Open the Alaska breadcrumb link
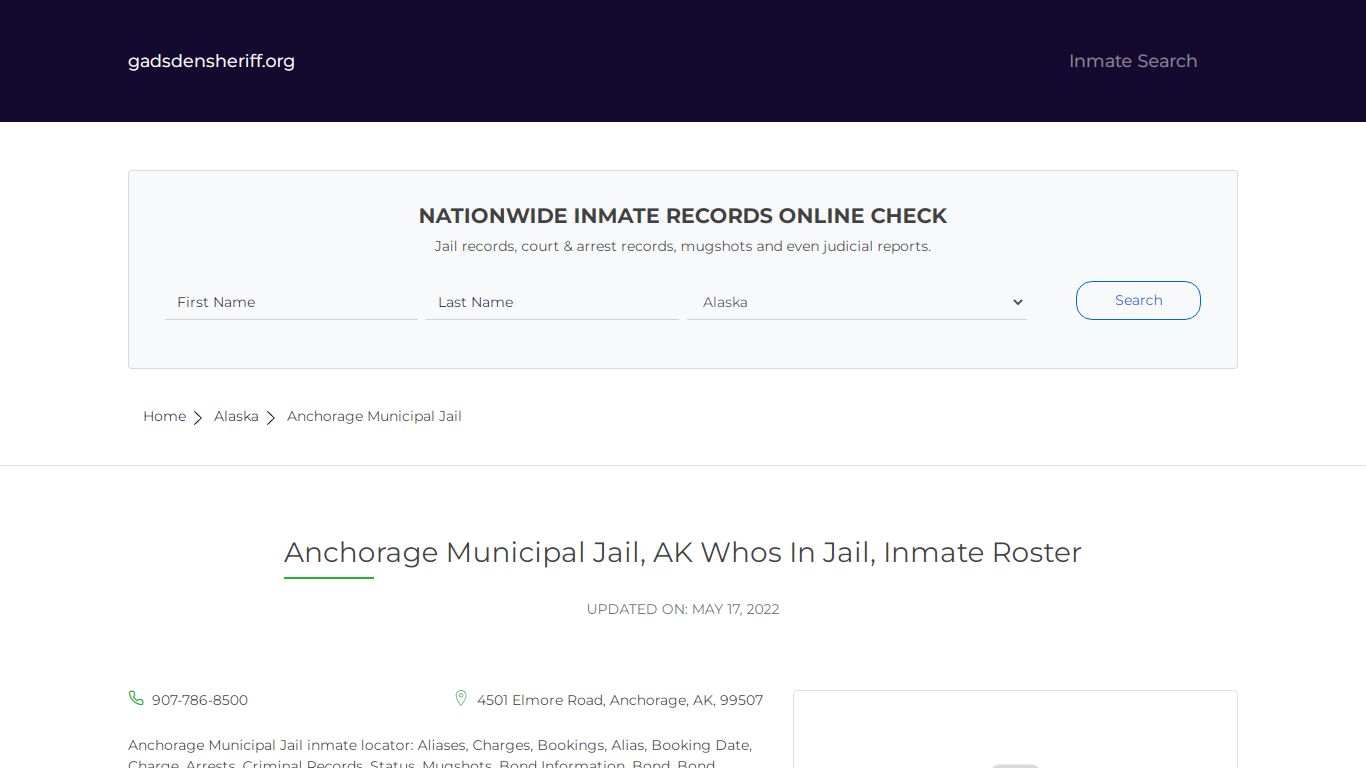Viewport: 1366px width, 768px height. (236, 416)
